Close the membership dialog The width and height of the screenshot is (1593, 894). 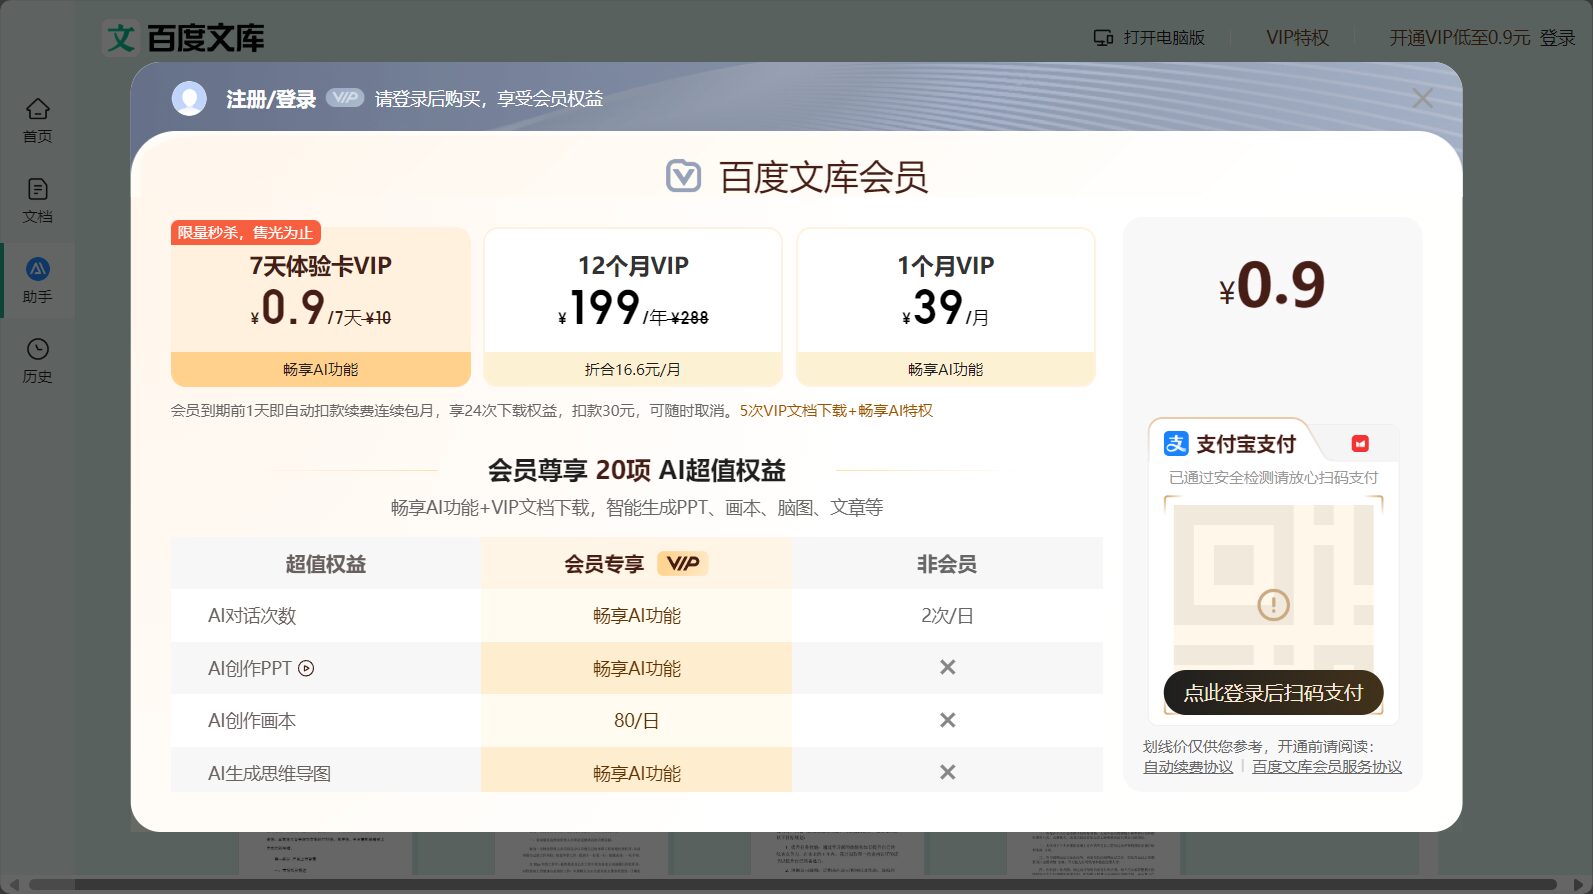(x=1422, y=98)
